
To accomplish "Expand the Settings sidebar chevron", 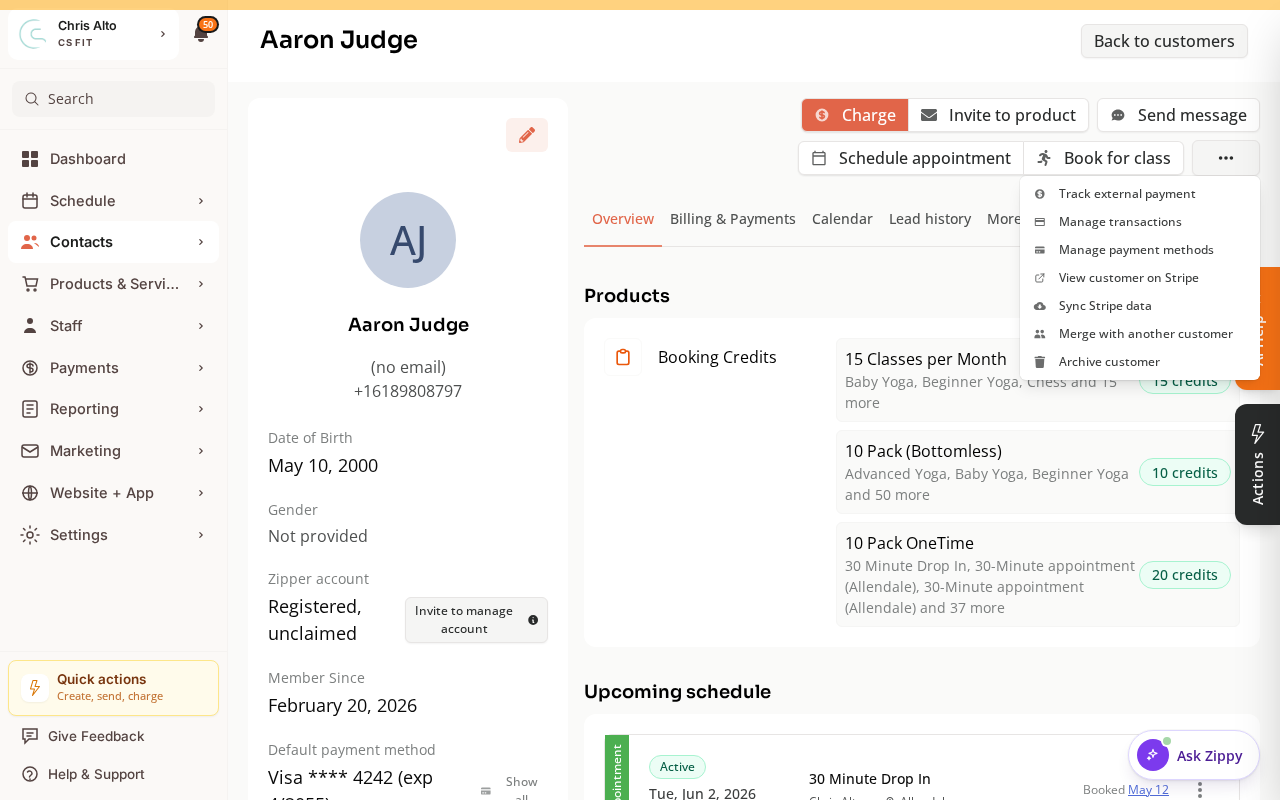I will click(x=201, y=535).
